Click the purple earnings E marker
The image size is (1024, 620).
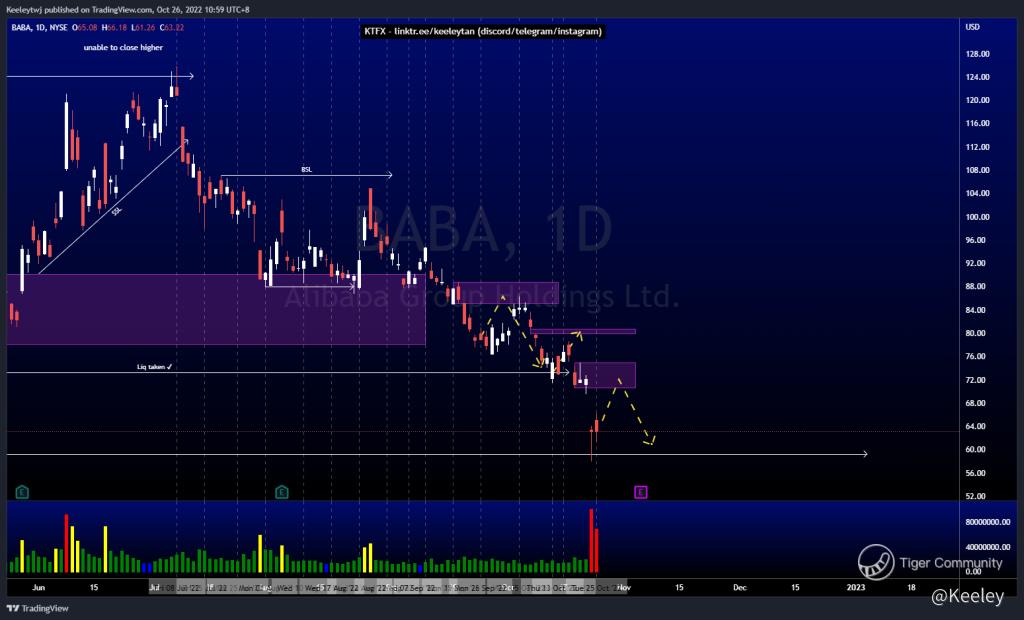641,492
